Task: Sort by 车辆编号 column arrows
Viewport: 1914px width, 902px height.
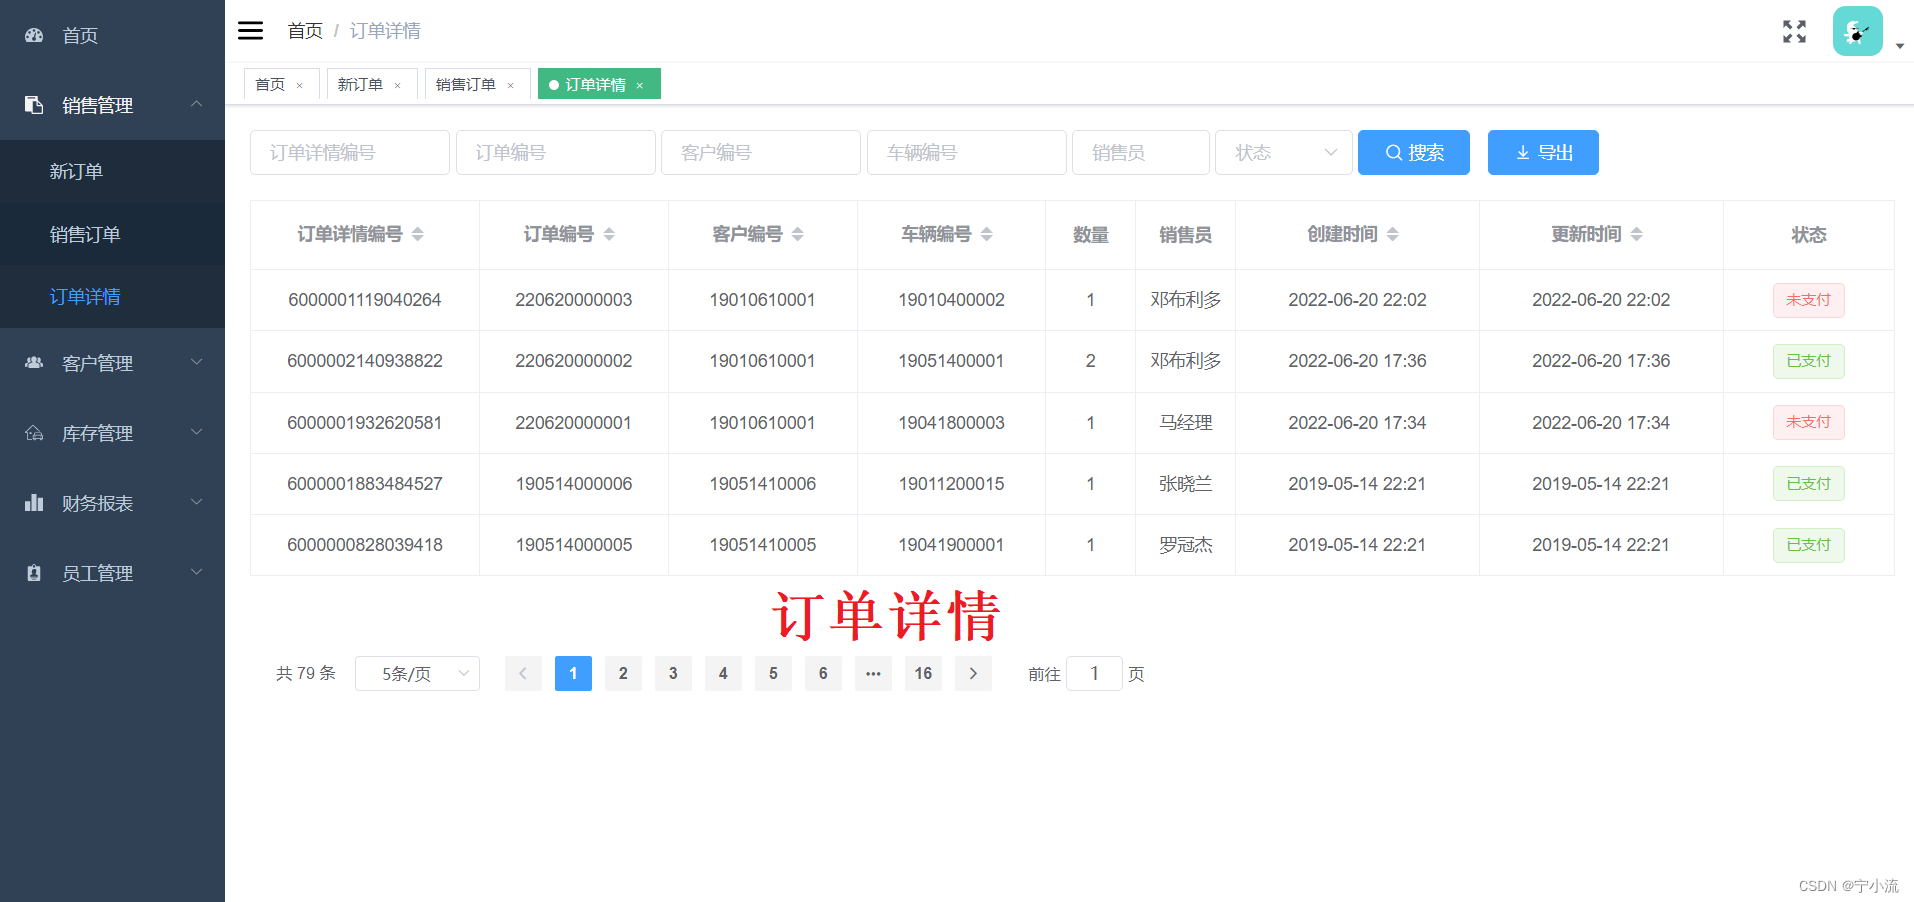Action: [987, 234]
